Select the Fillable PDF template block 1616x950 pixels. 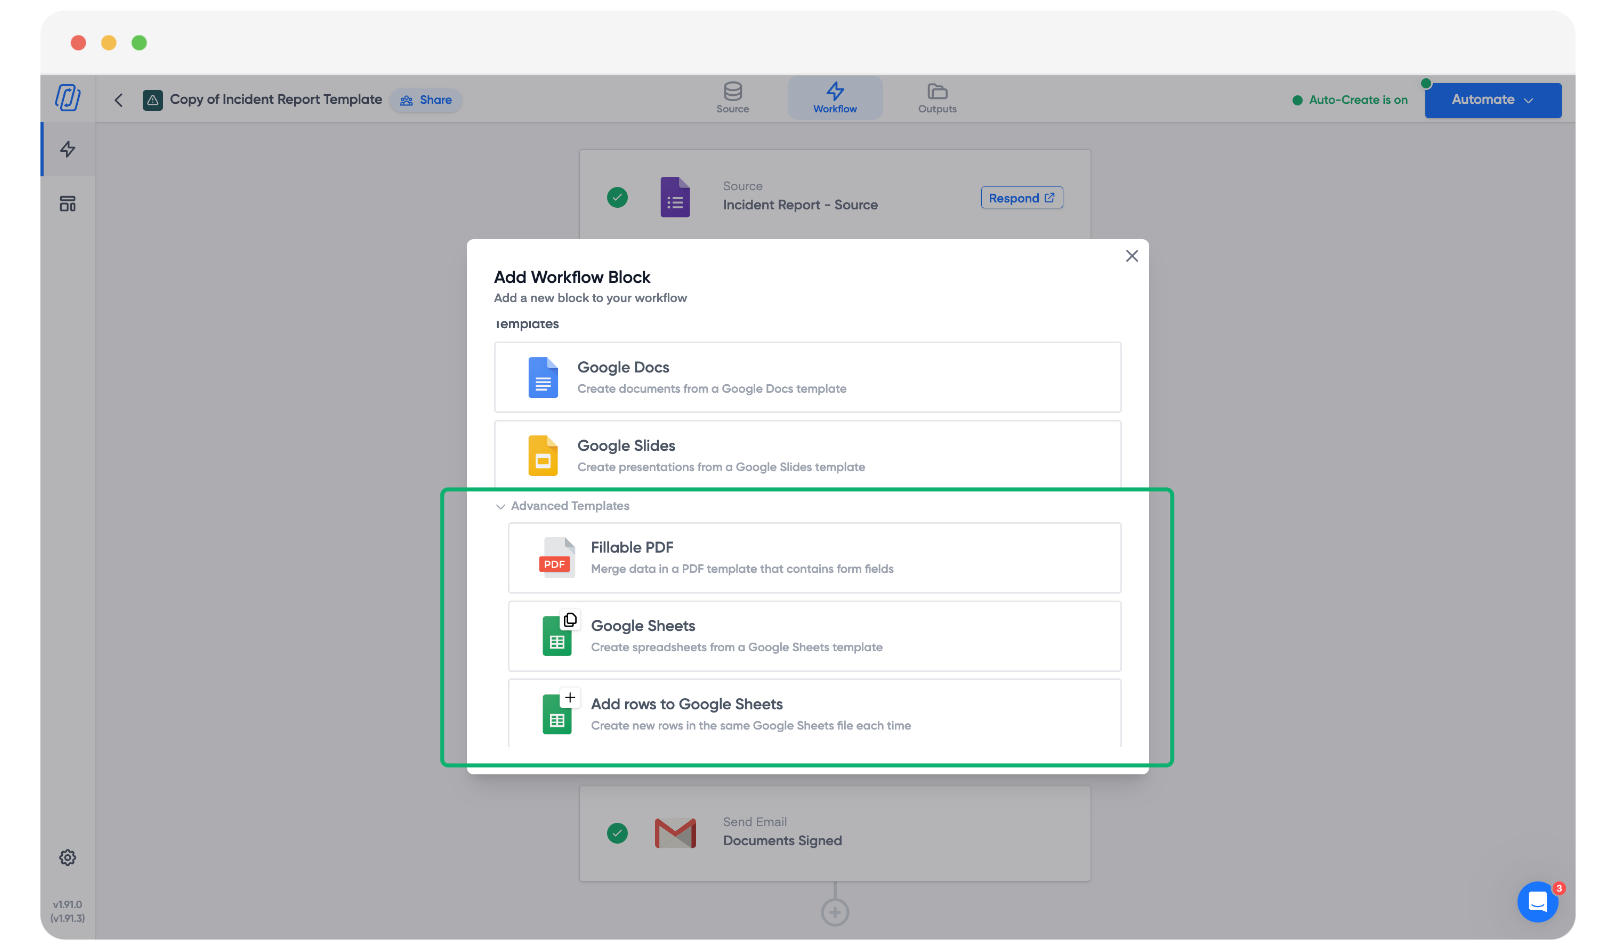point(814,558)
